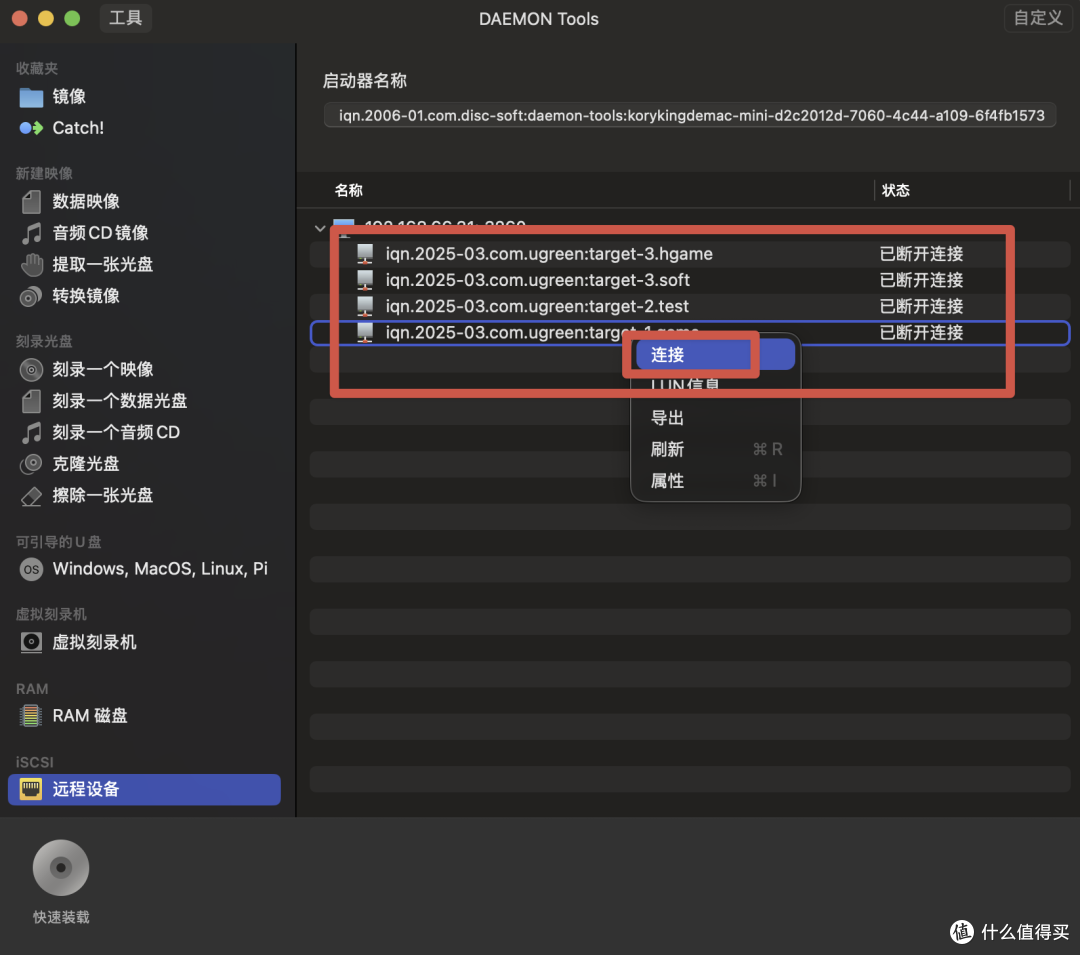This screenshot has width=1080, height=955.
Task: Select the 远程设备 network port icon
Action: point(30,789)
